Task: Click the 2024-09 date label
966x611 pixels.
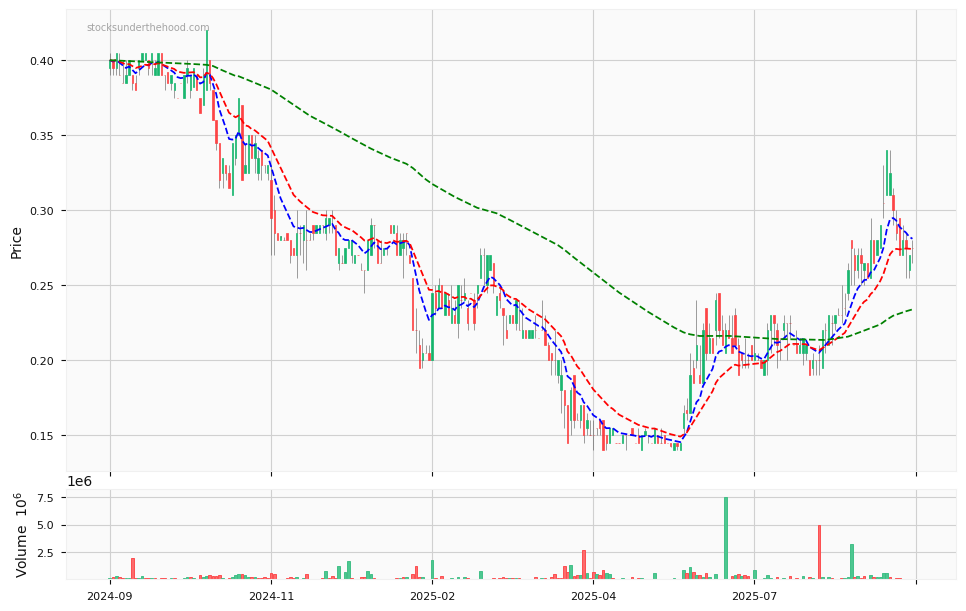Action: (x=110, y=596)
